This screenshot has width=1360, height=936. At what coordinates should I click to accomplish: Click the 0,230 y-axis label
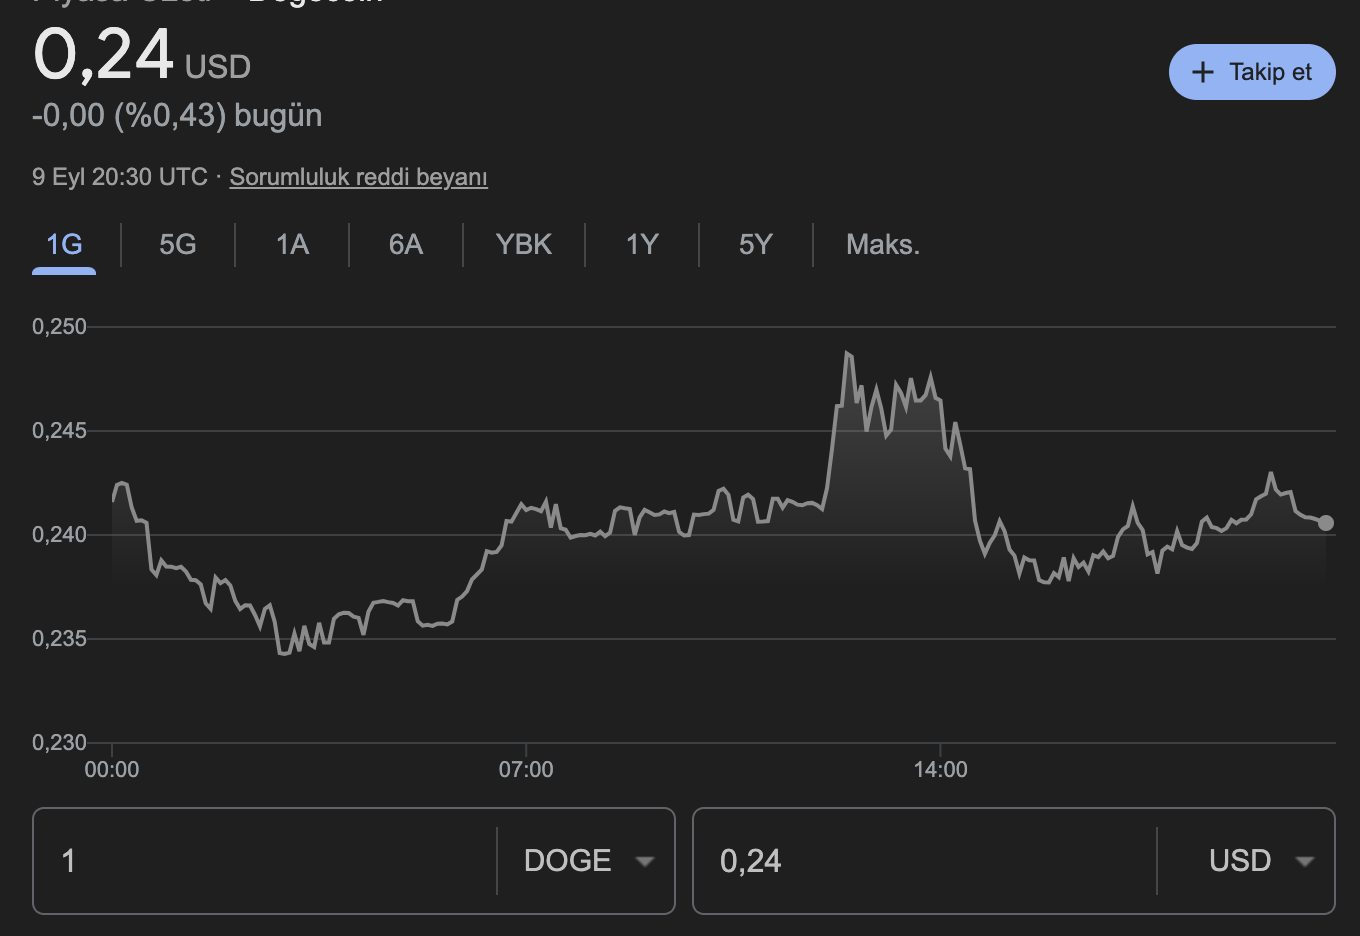pos(59,742)
